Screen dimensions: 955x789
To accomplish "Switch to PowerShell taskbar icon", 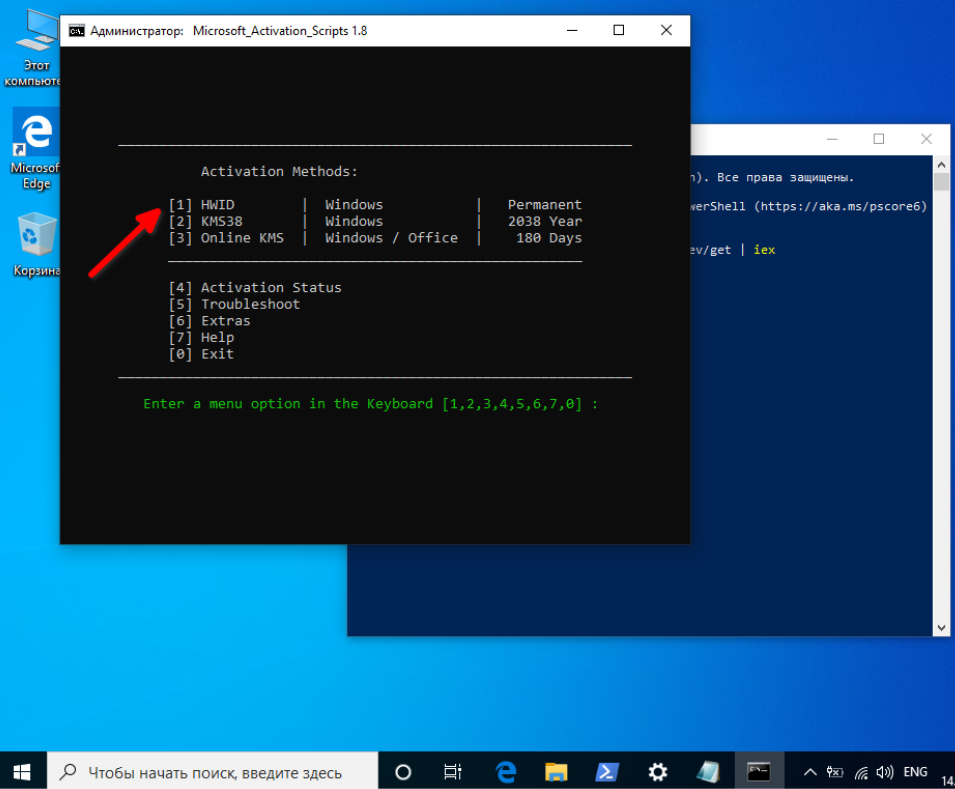I will [607, 772].
